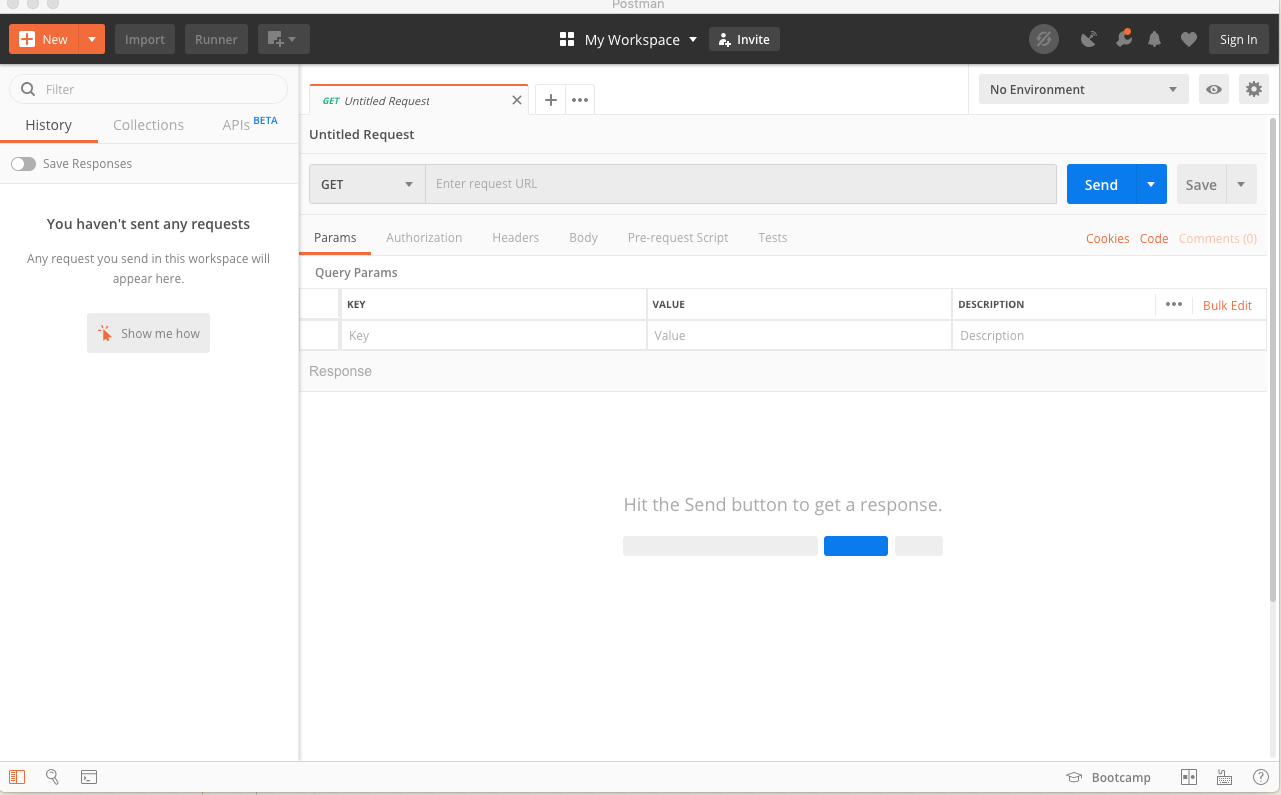Open the notifications bell
Screen dimensions: 1281x795
pyautogui.click(x=1155, y=40)
